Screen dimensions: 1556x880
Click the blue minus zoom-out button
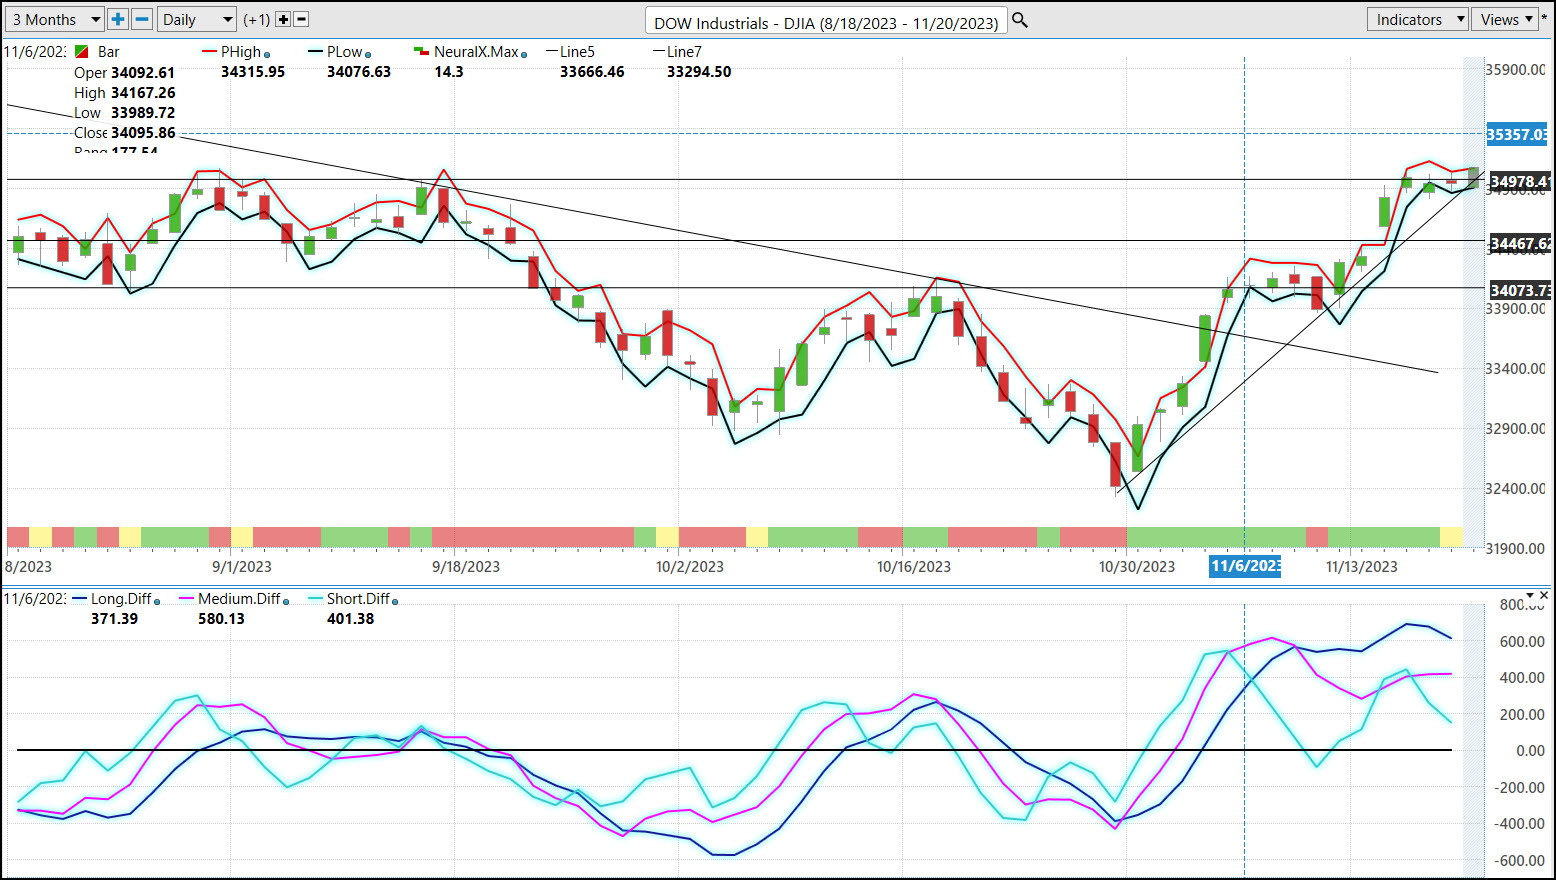point(142,19)
